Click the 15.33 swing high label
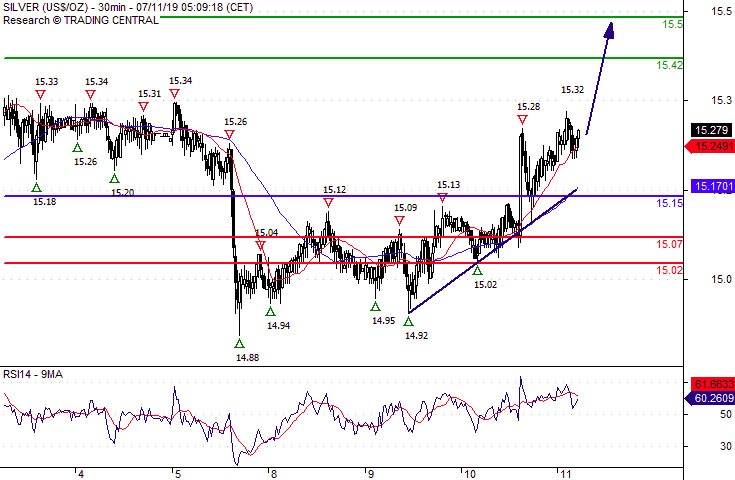The image size is (735, 480). (x=46, y=82)
